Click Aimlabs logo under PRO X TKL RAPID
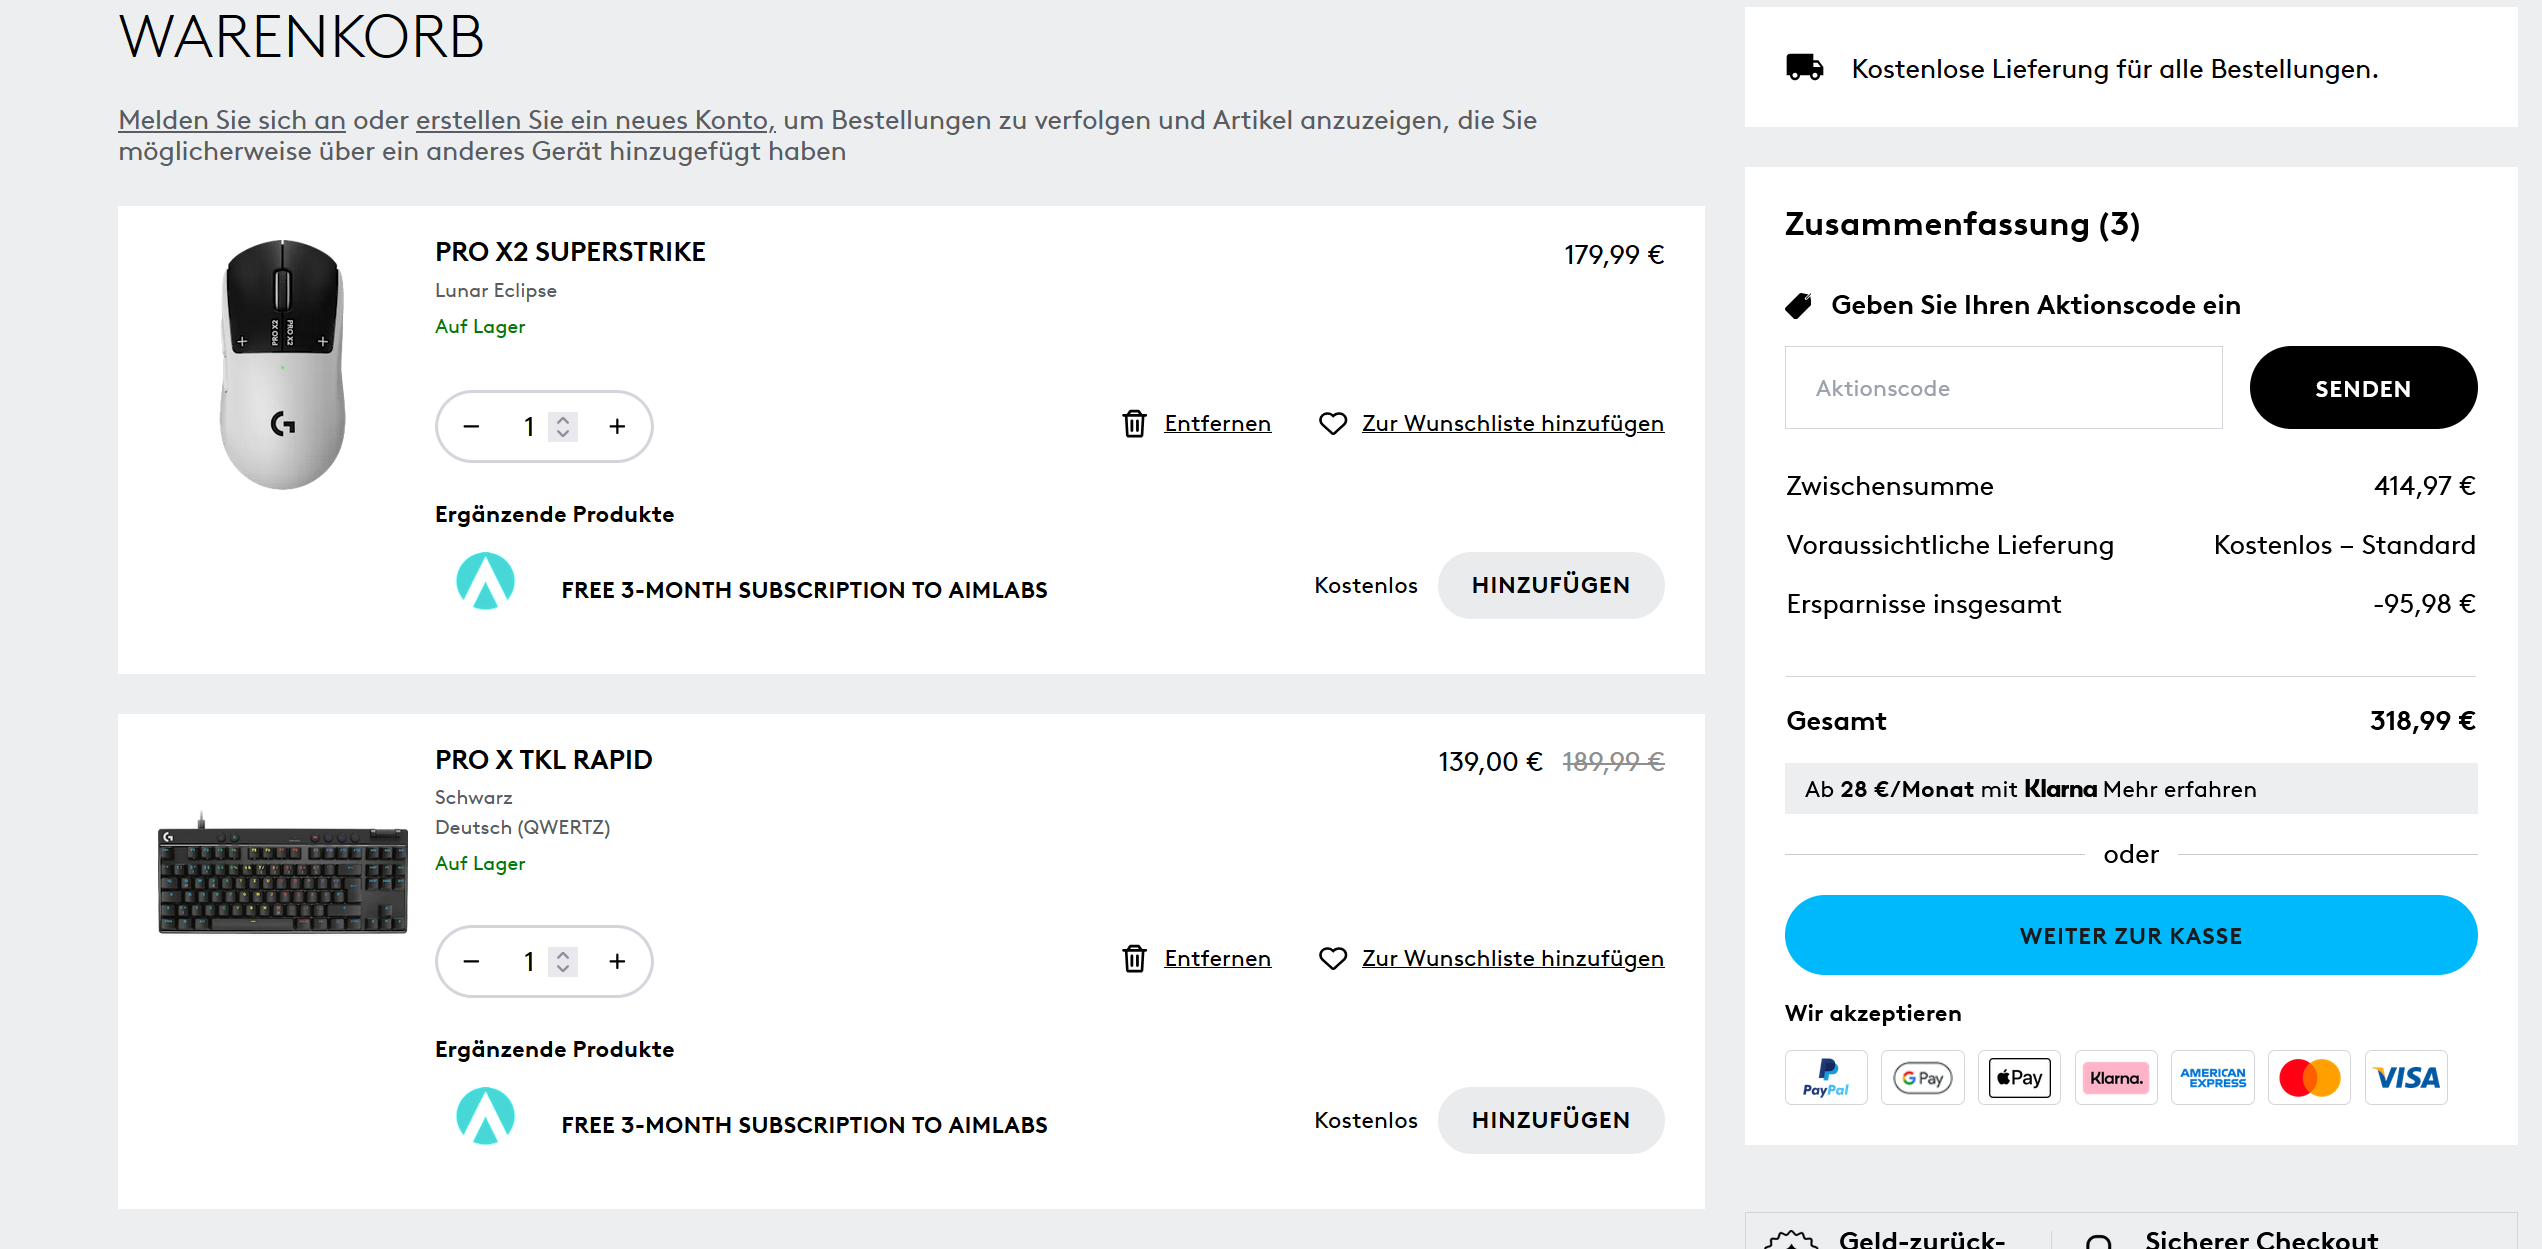This screenshot has height=1249, width=2542. click(x=485, y=1118)
